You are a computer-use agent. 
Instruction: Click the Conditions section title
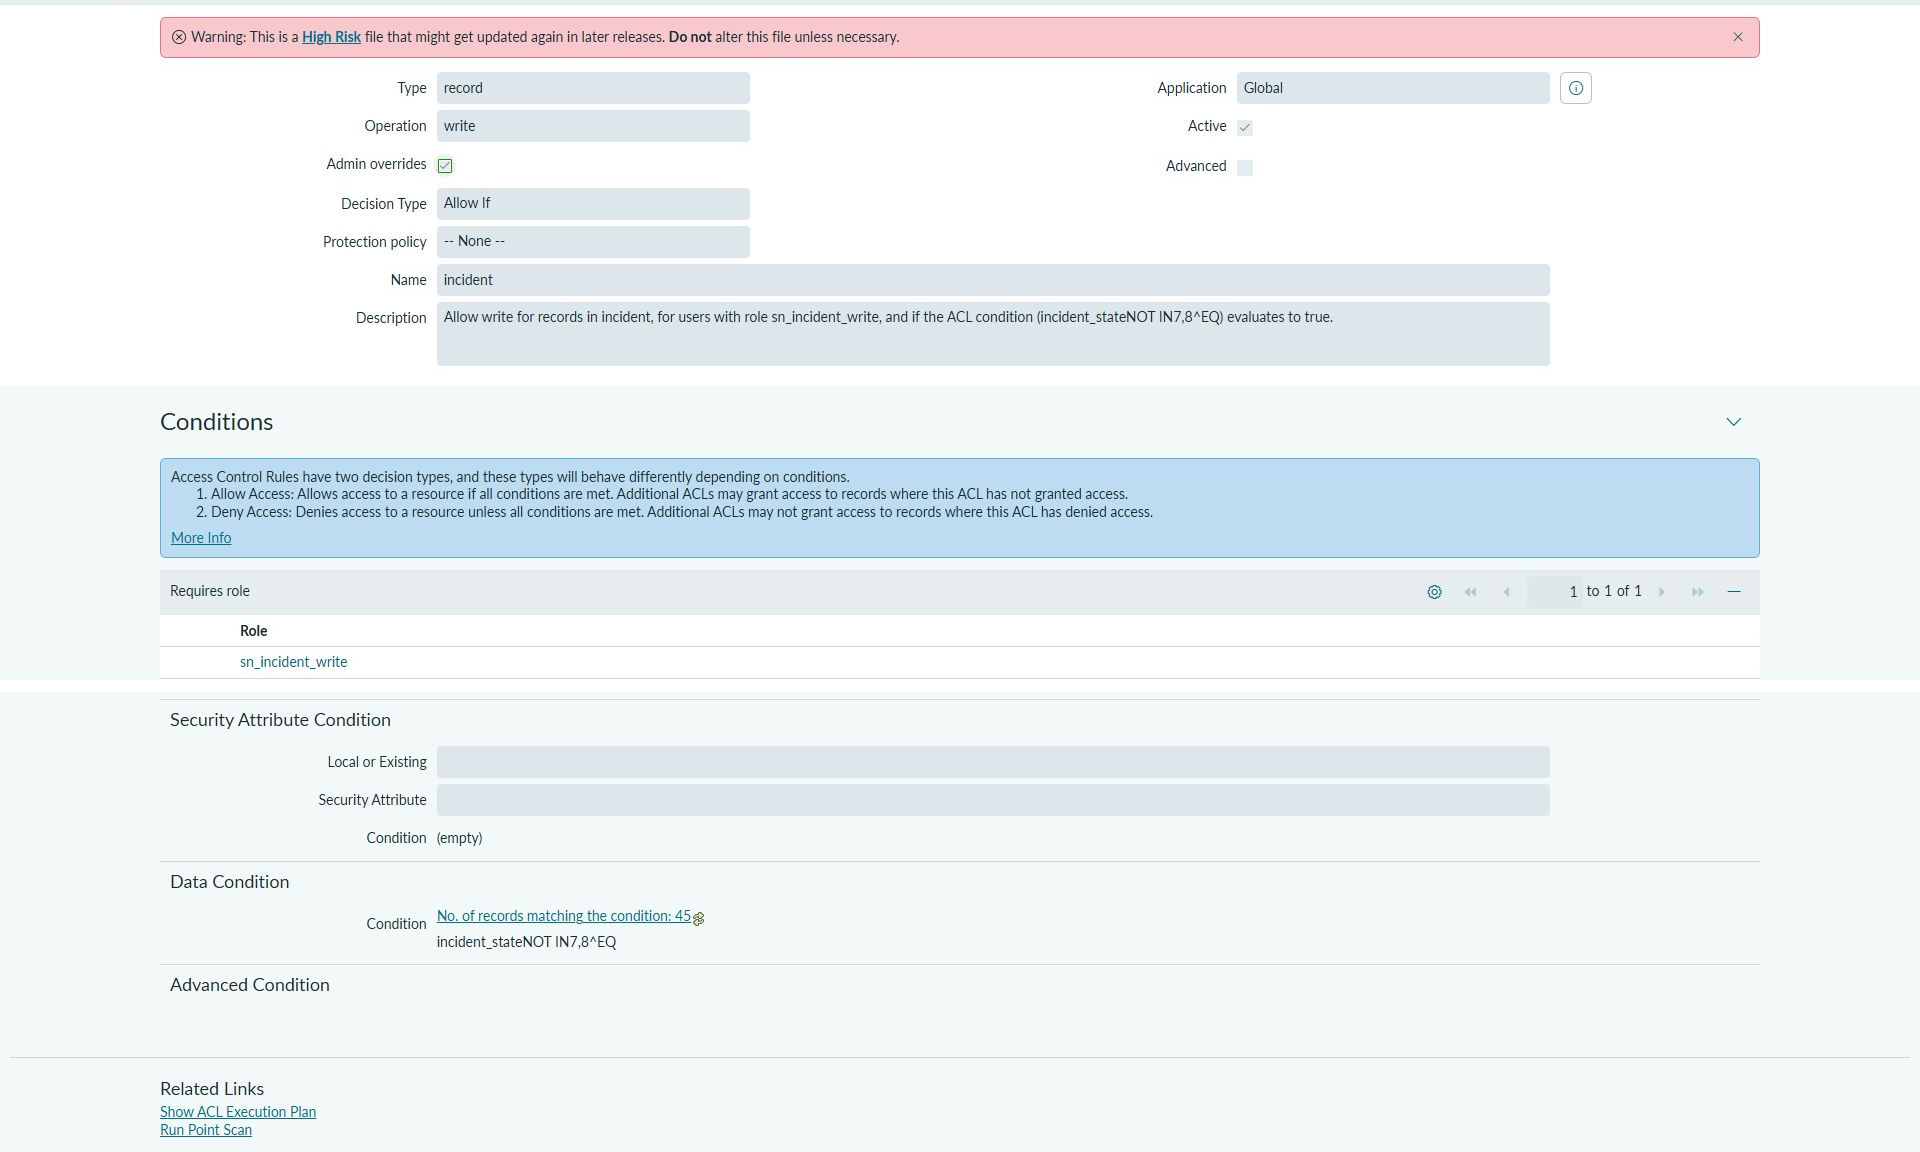[x=216, y=422]
